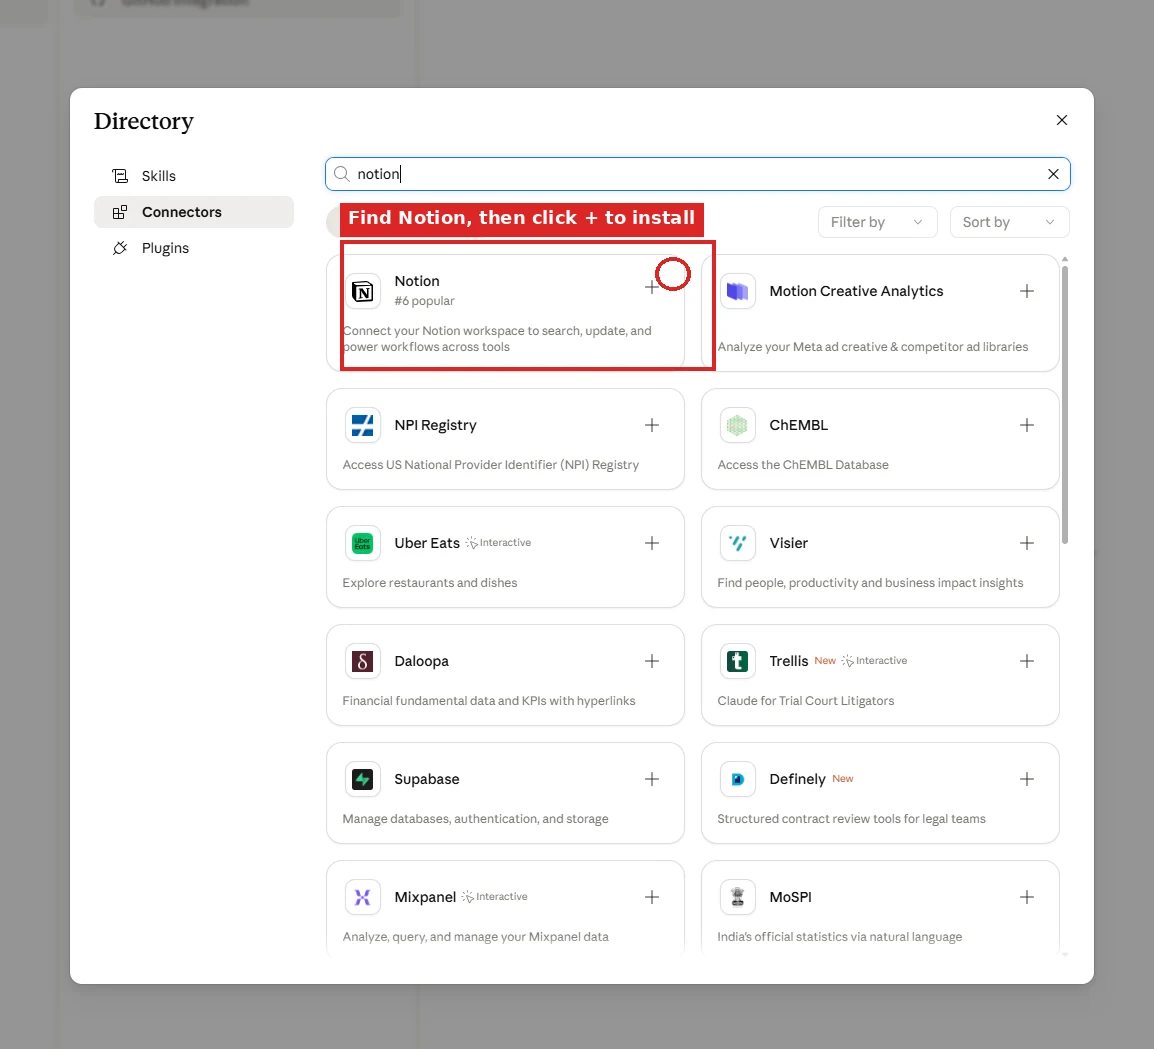Add Visier connector with plus icon
Viewport: 1154px width, 1049px height.
[x=1027, y=543]
